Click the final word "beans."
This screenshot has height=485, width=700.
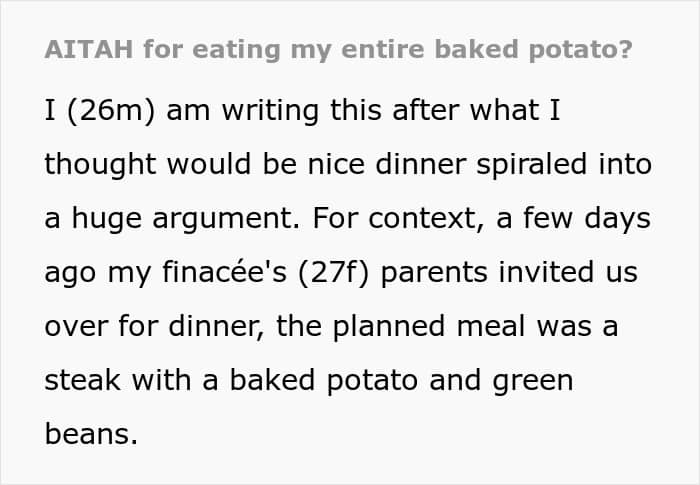90,434
